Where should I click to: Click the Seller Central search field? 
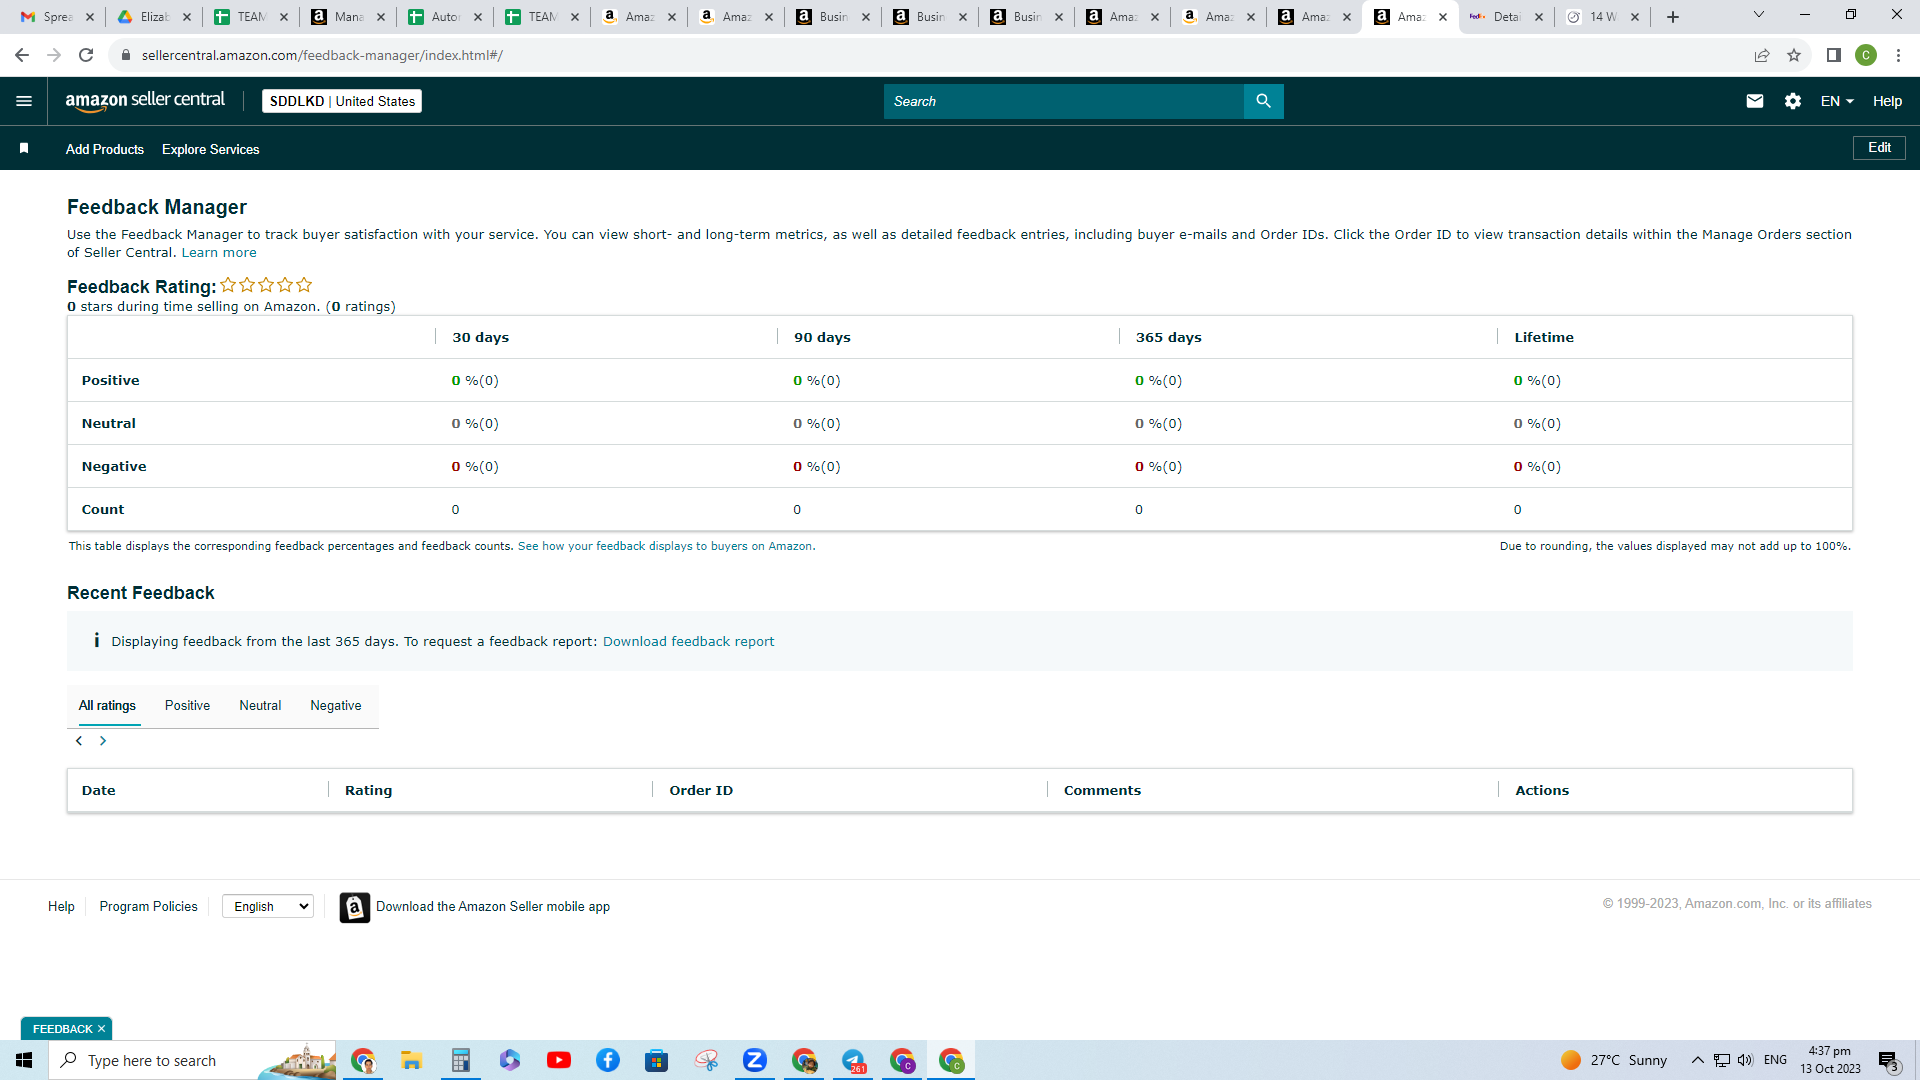pos(1064,101)
